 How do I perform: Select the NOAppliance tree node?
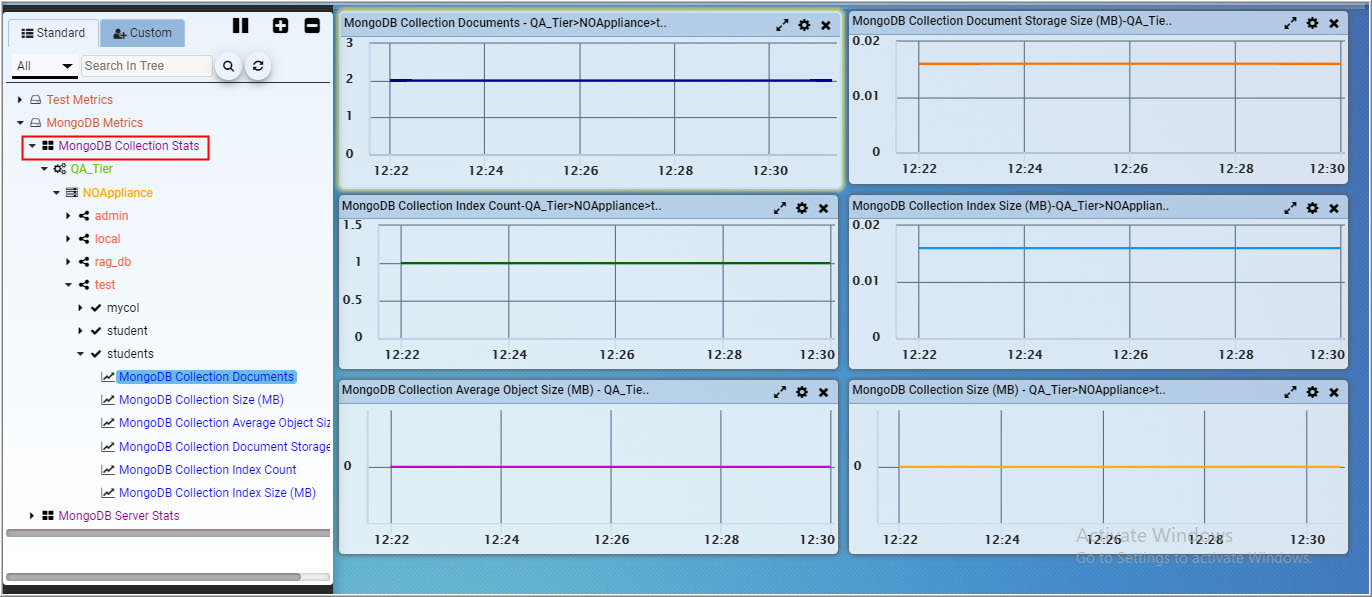pos(117,193)
